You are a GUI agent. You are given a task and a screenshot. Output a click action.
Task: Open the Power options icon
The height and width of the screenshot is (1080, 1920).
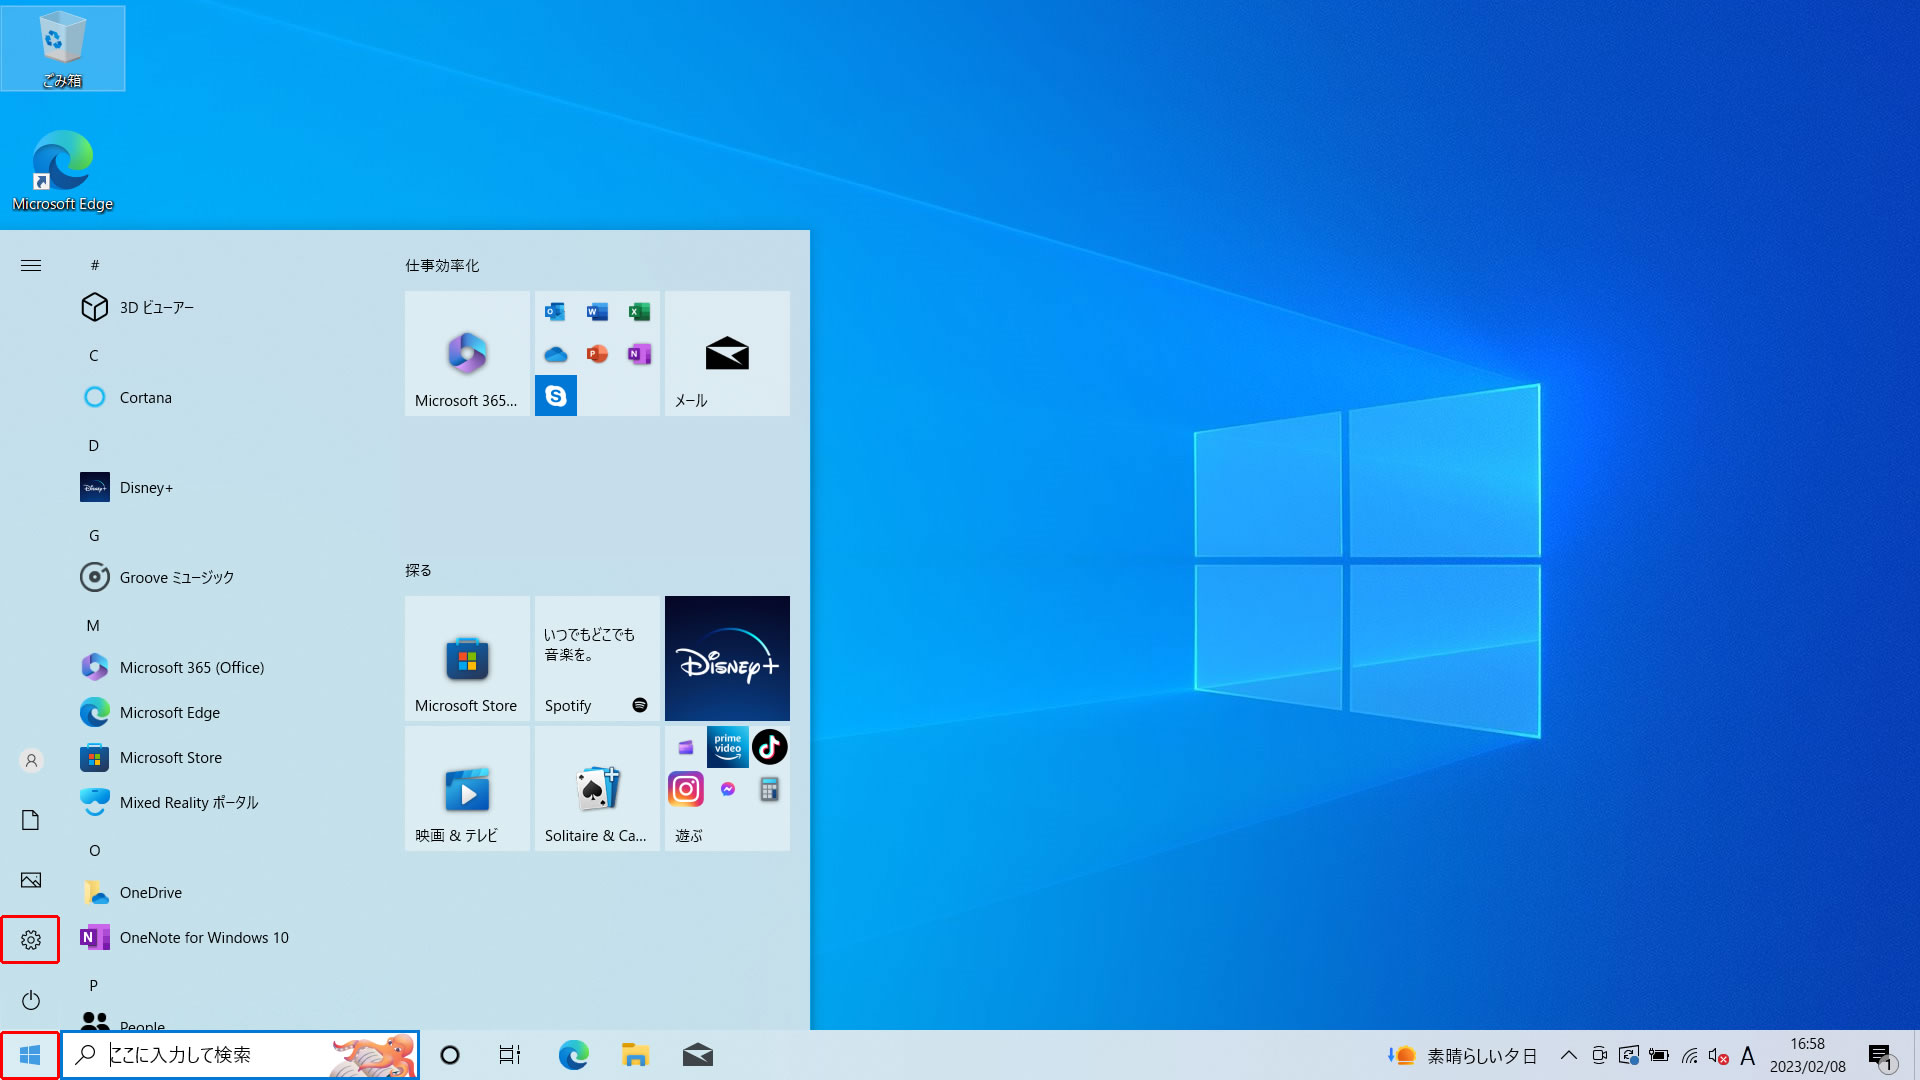pos(30,1000)
